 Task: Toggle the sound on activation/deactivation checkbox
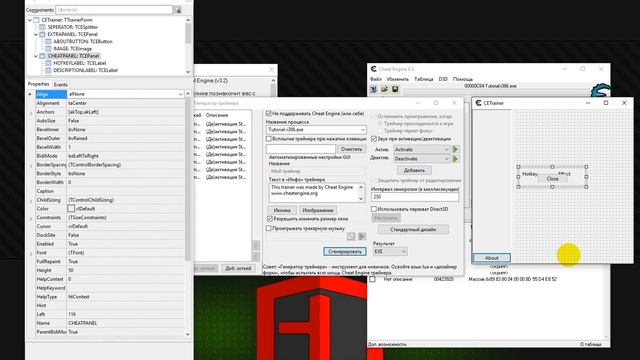tap(374, 139)
